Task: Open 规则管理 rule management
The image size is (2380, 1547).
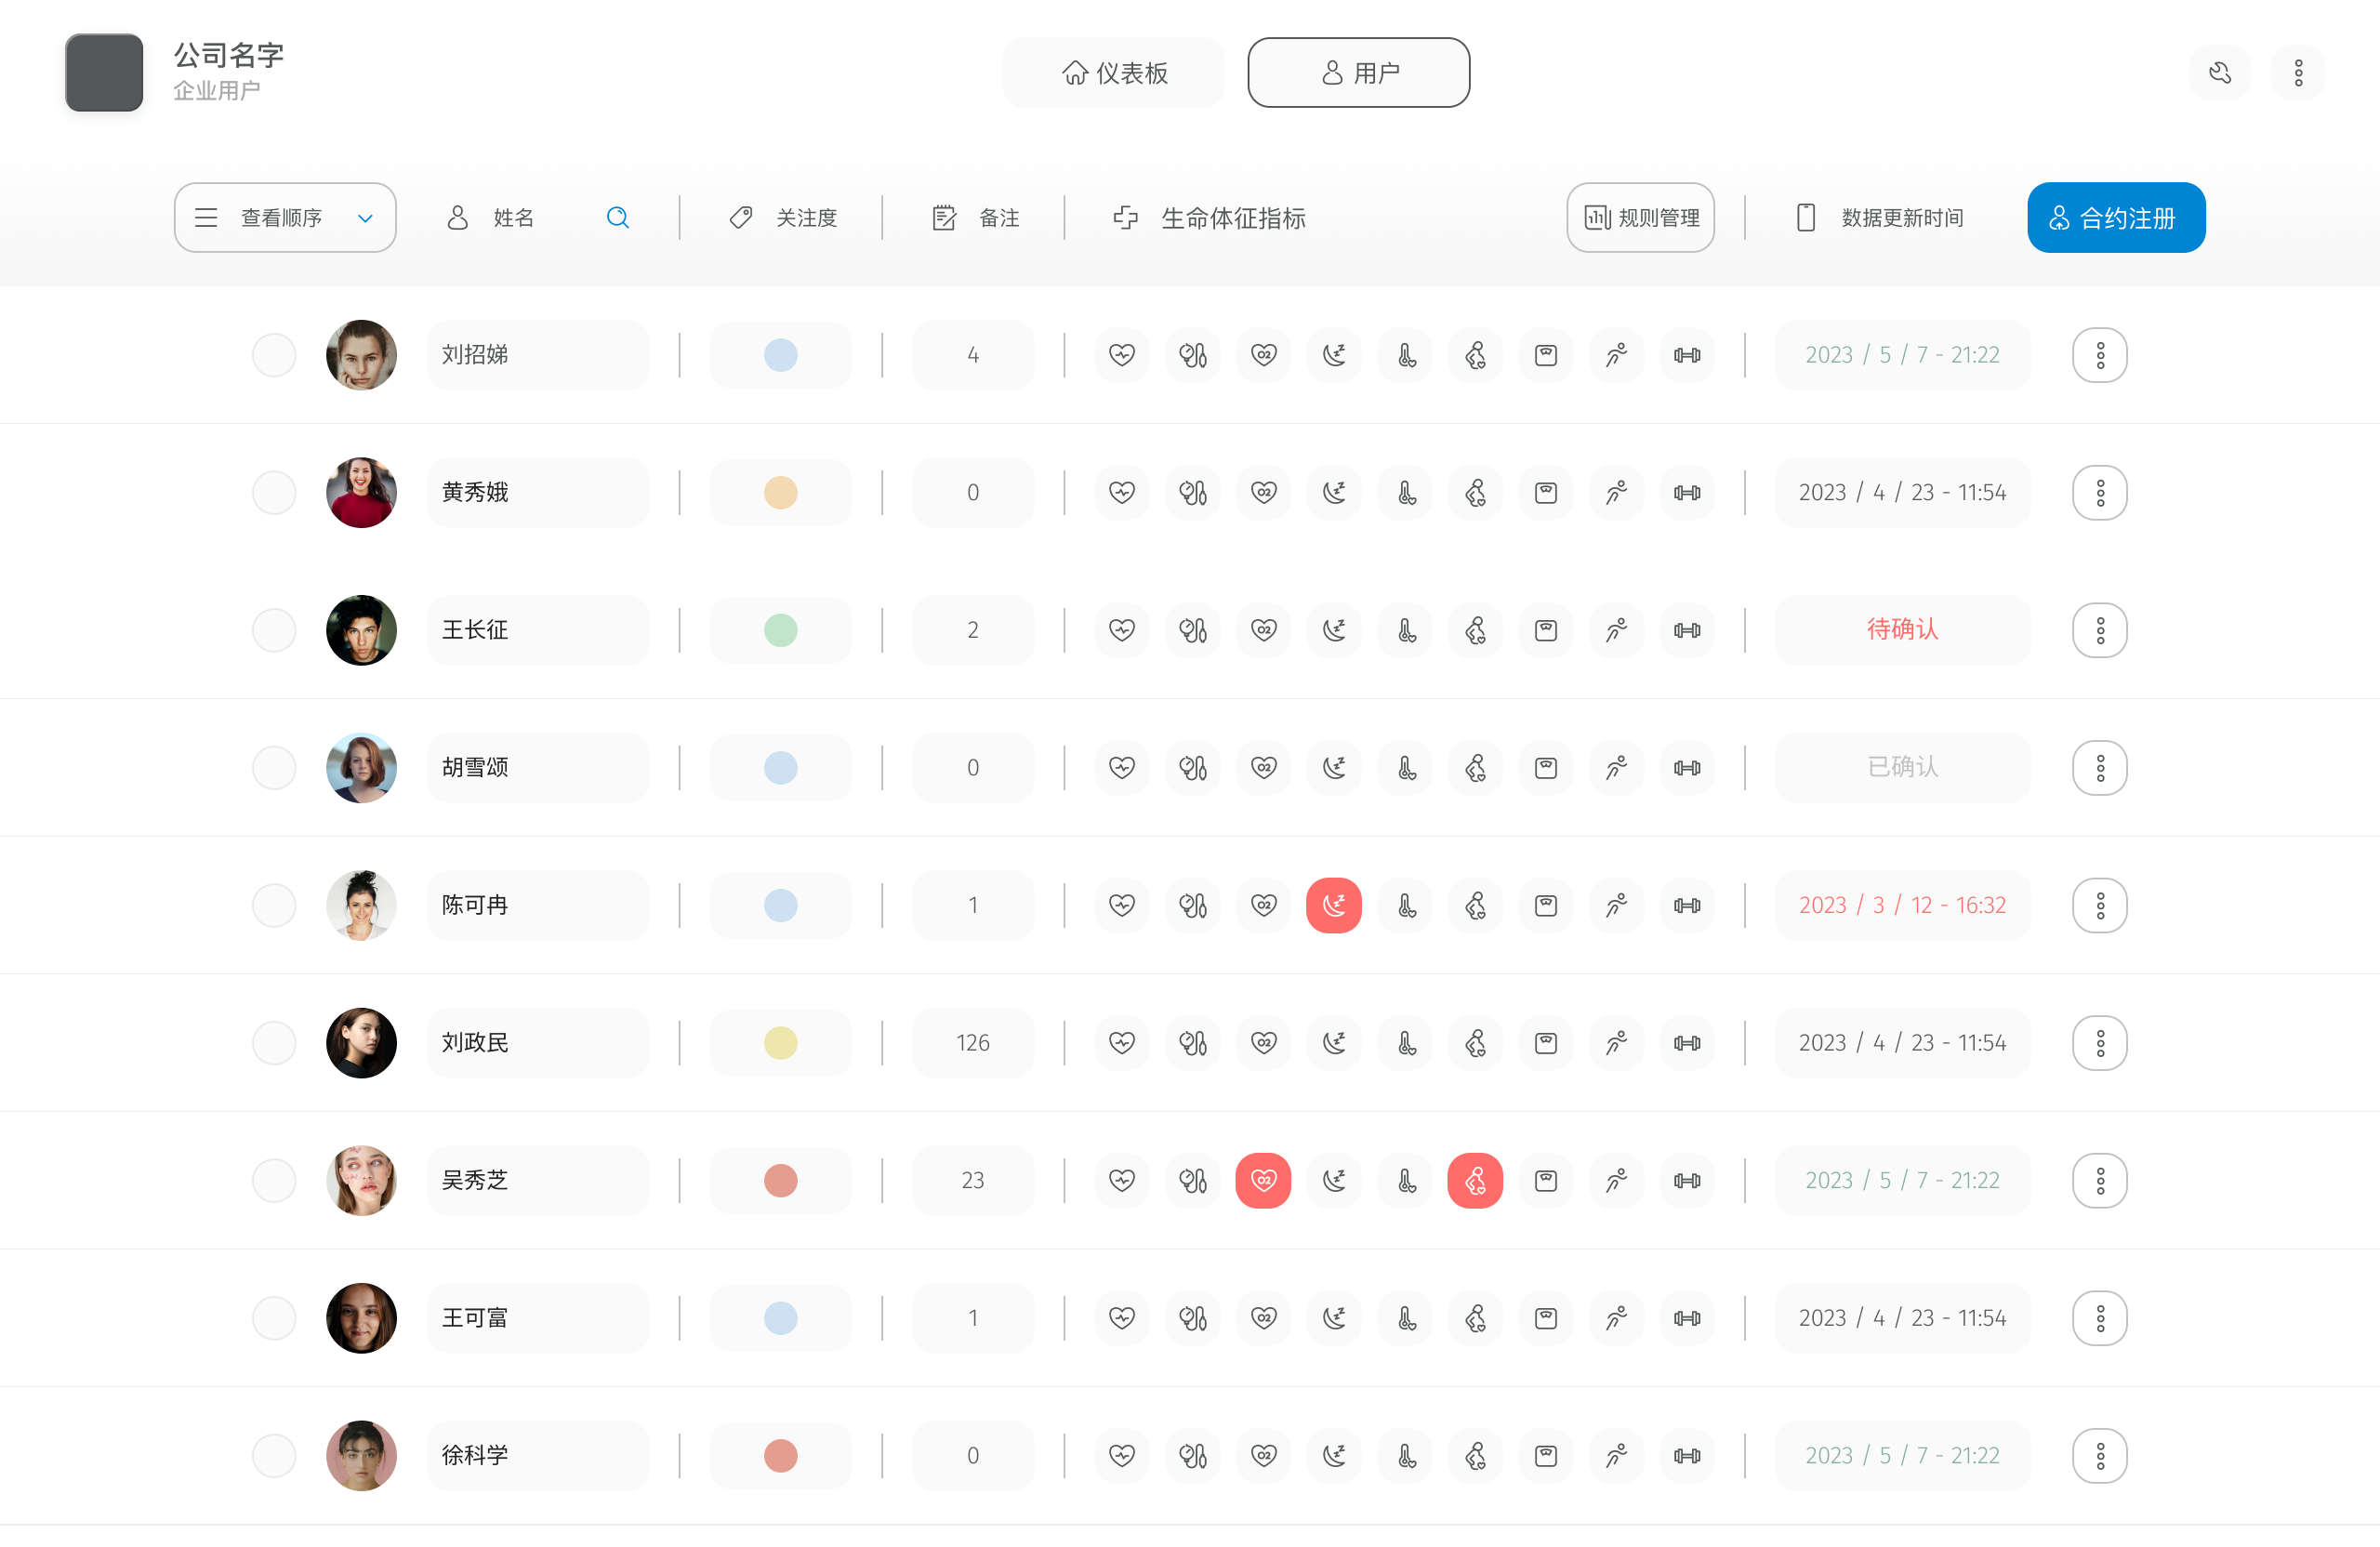Action: pyautogui.click(x=1640, y=218)
